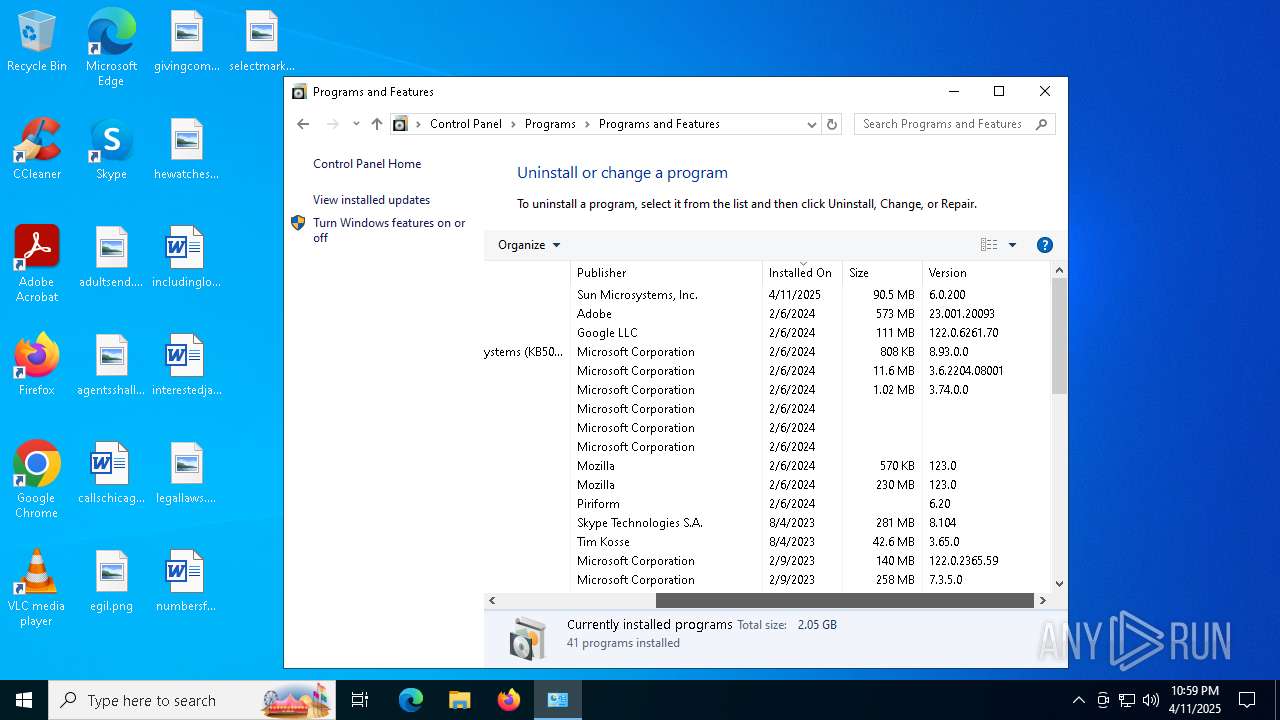Select the agentsshall... file on desktop
This screenshot has height=720, width=1280.
pyautogui.click(x=111, y=365)
